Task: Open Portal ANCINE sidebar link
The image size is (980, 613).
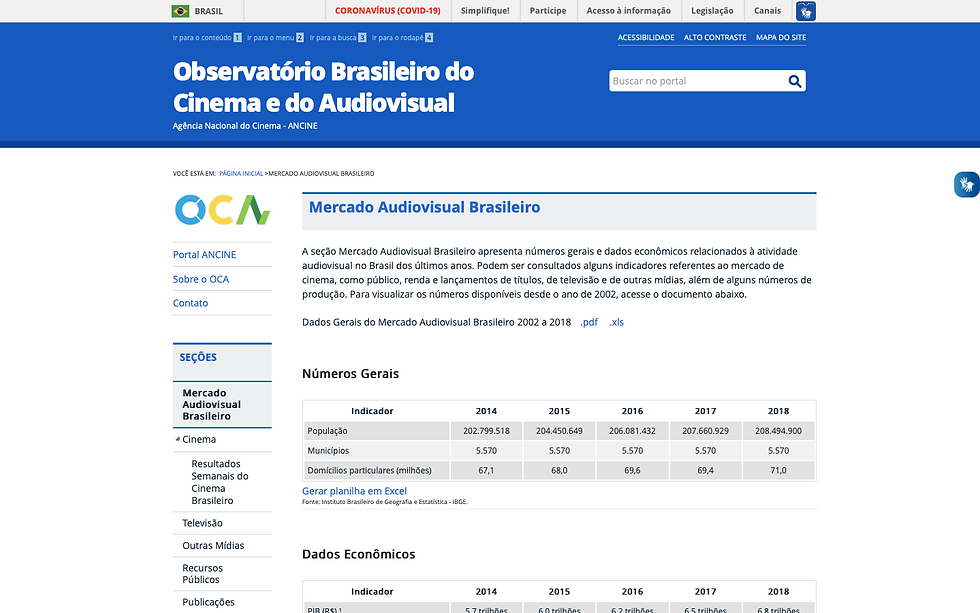Action: [x=204, y=255]
